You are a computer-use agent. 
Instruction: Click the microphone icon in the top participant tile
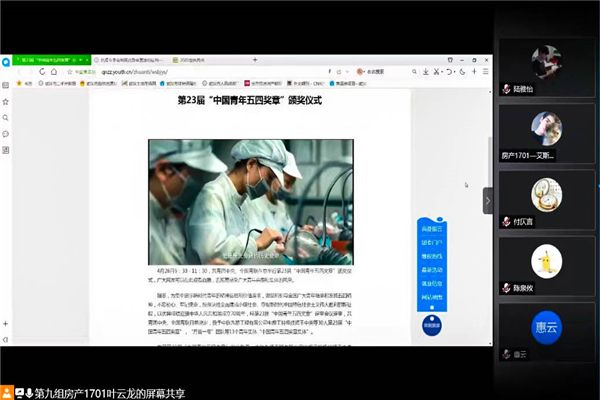point(506,89)
